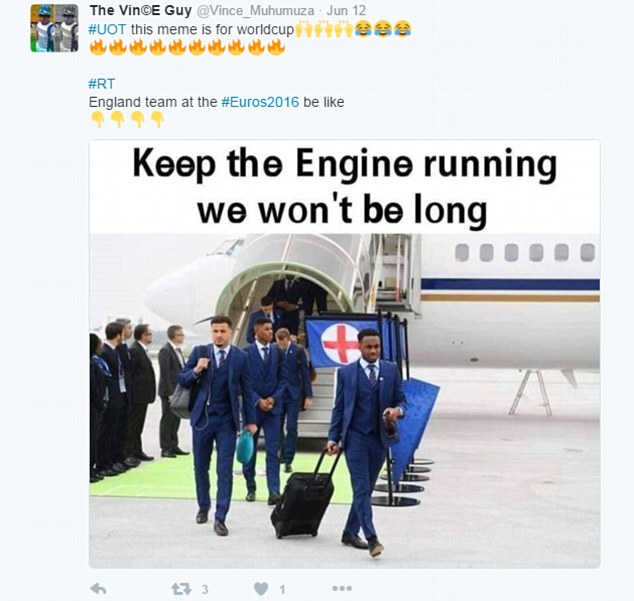
Task: Like the tweet with the heart icon
Action: coord(261,588)
